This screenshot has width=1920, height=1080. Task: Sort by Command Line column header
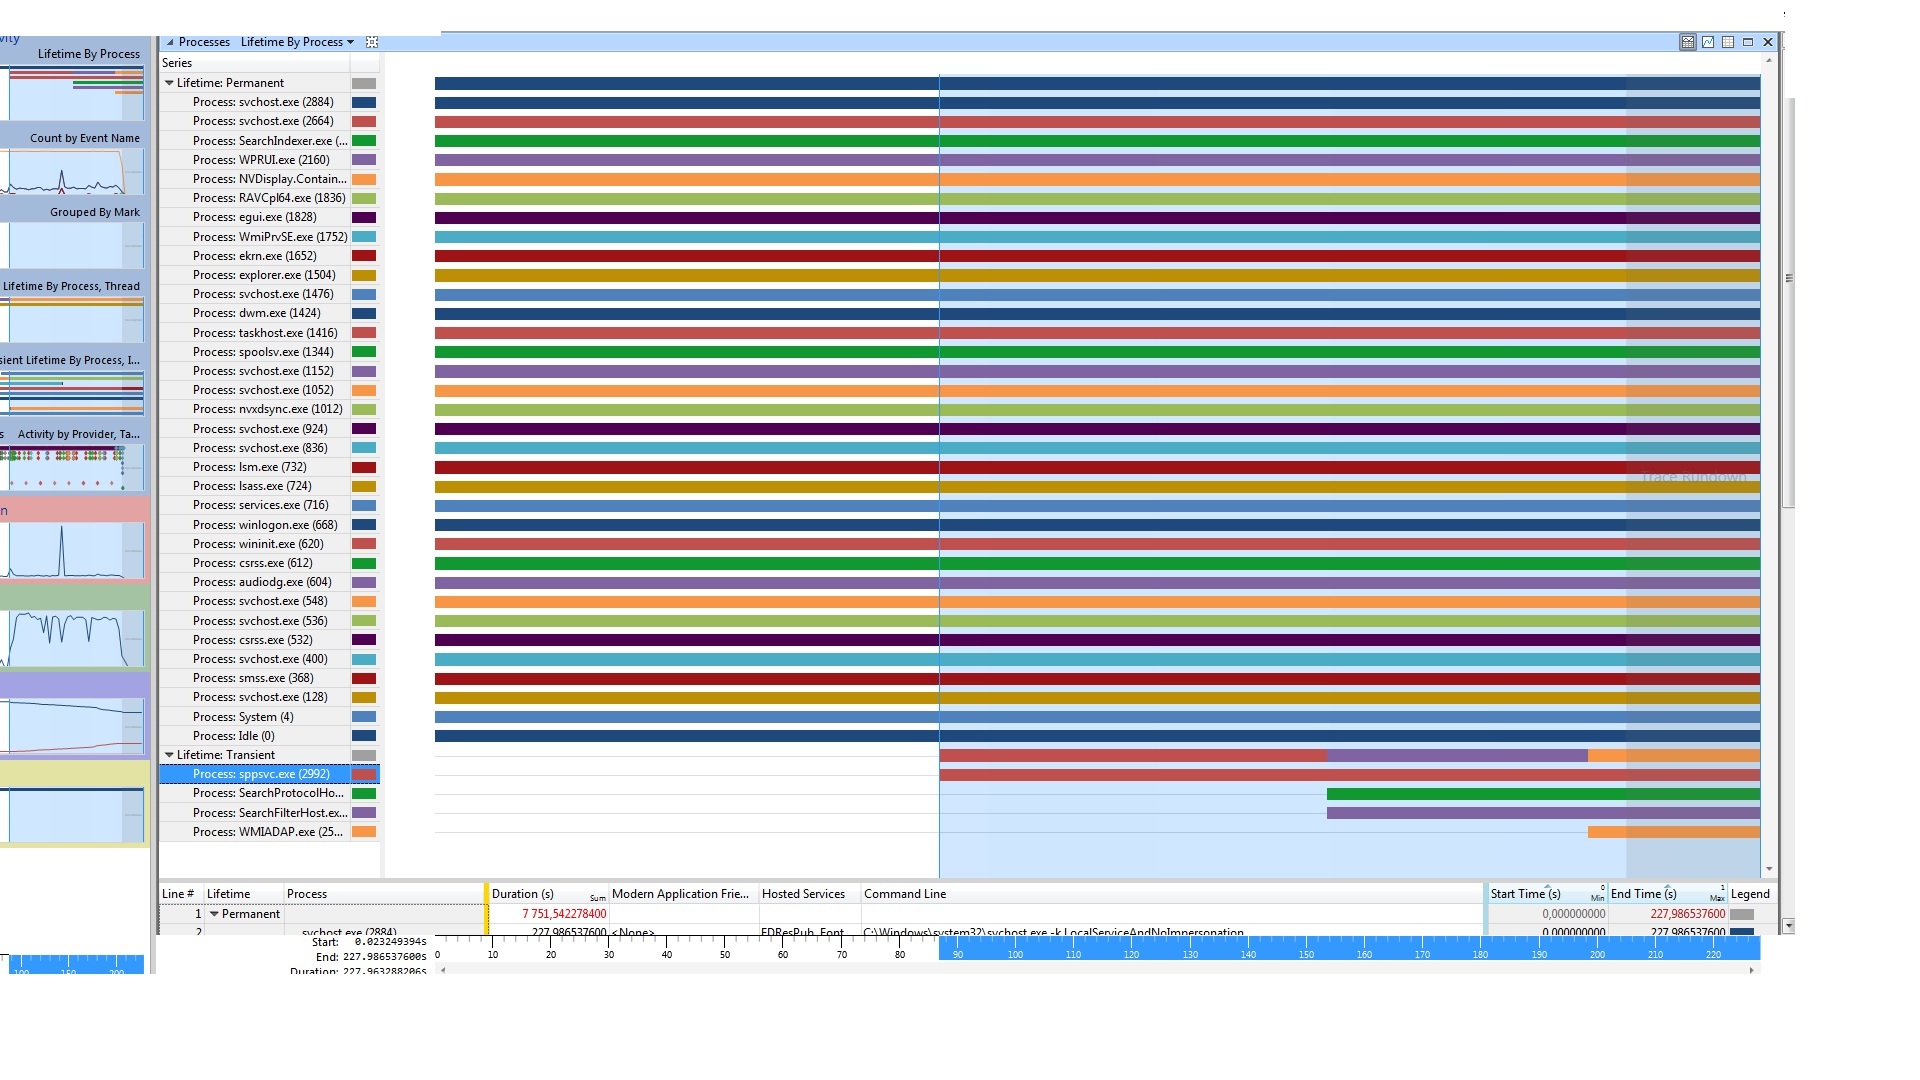[904, 894]
